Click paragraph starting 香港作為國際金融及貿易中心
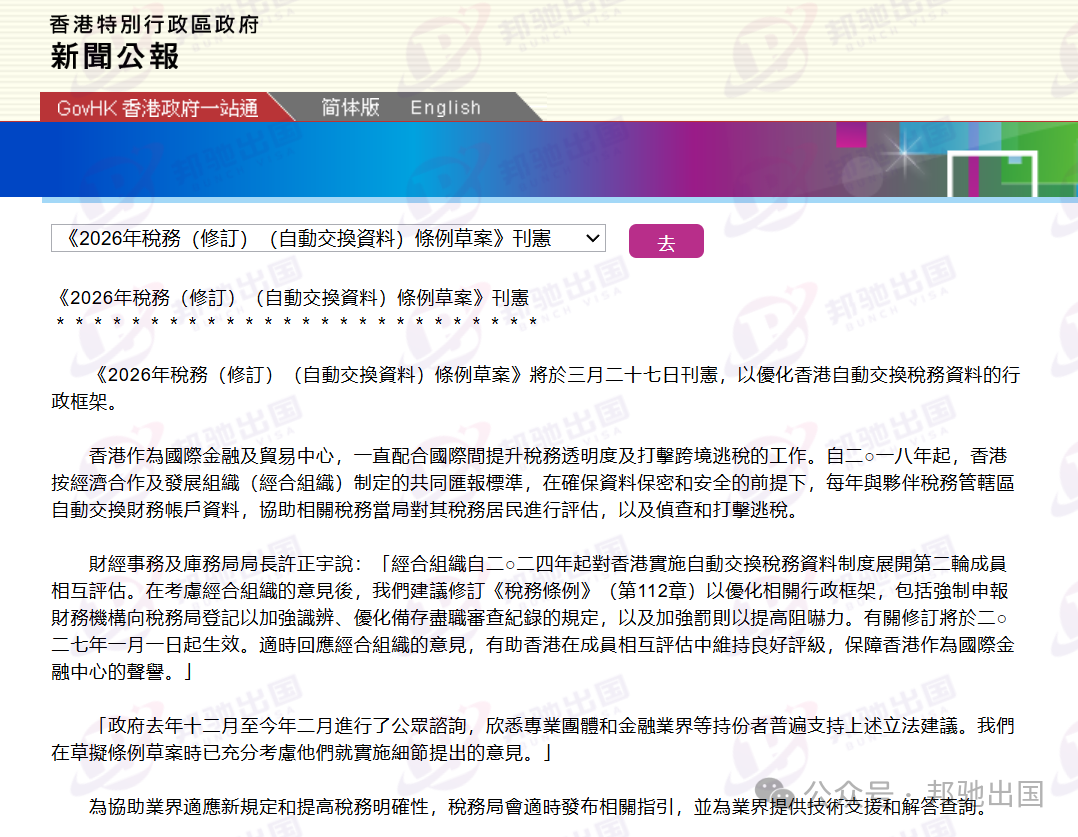The height and width of the screenshot is (837, 1078). pos(533,483)
